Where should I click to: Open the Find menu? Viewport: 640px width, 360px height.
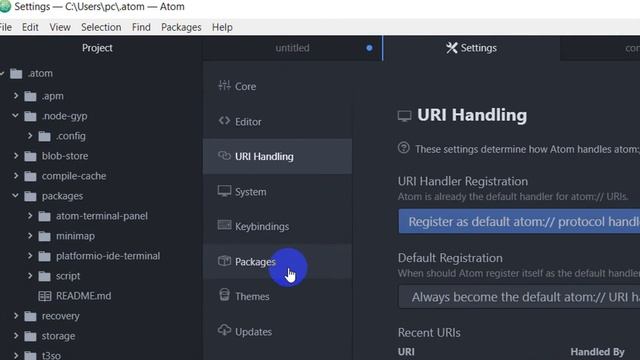click(x=141, y=27)
